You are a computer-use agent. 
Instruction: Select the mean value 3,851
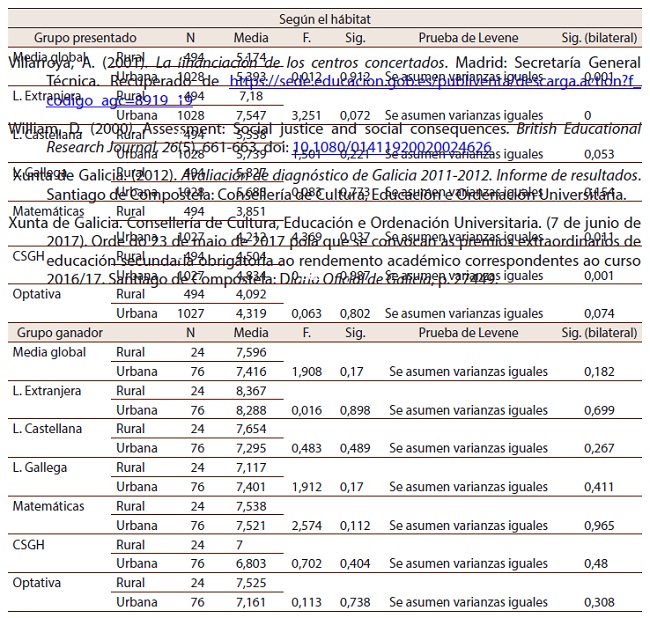click(x=251, y=211)
